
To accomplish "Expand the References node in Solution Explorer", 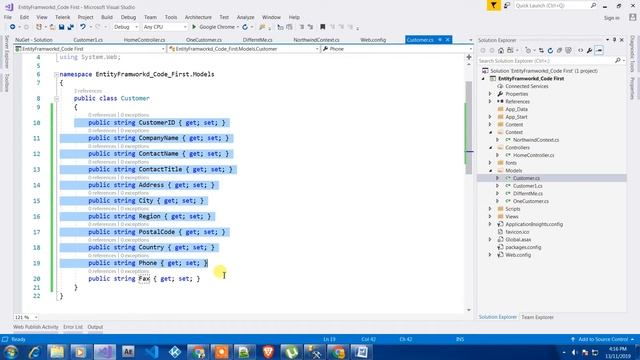I will 490,102.
